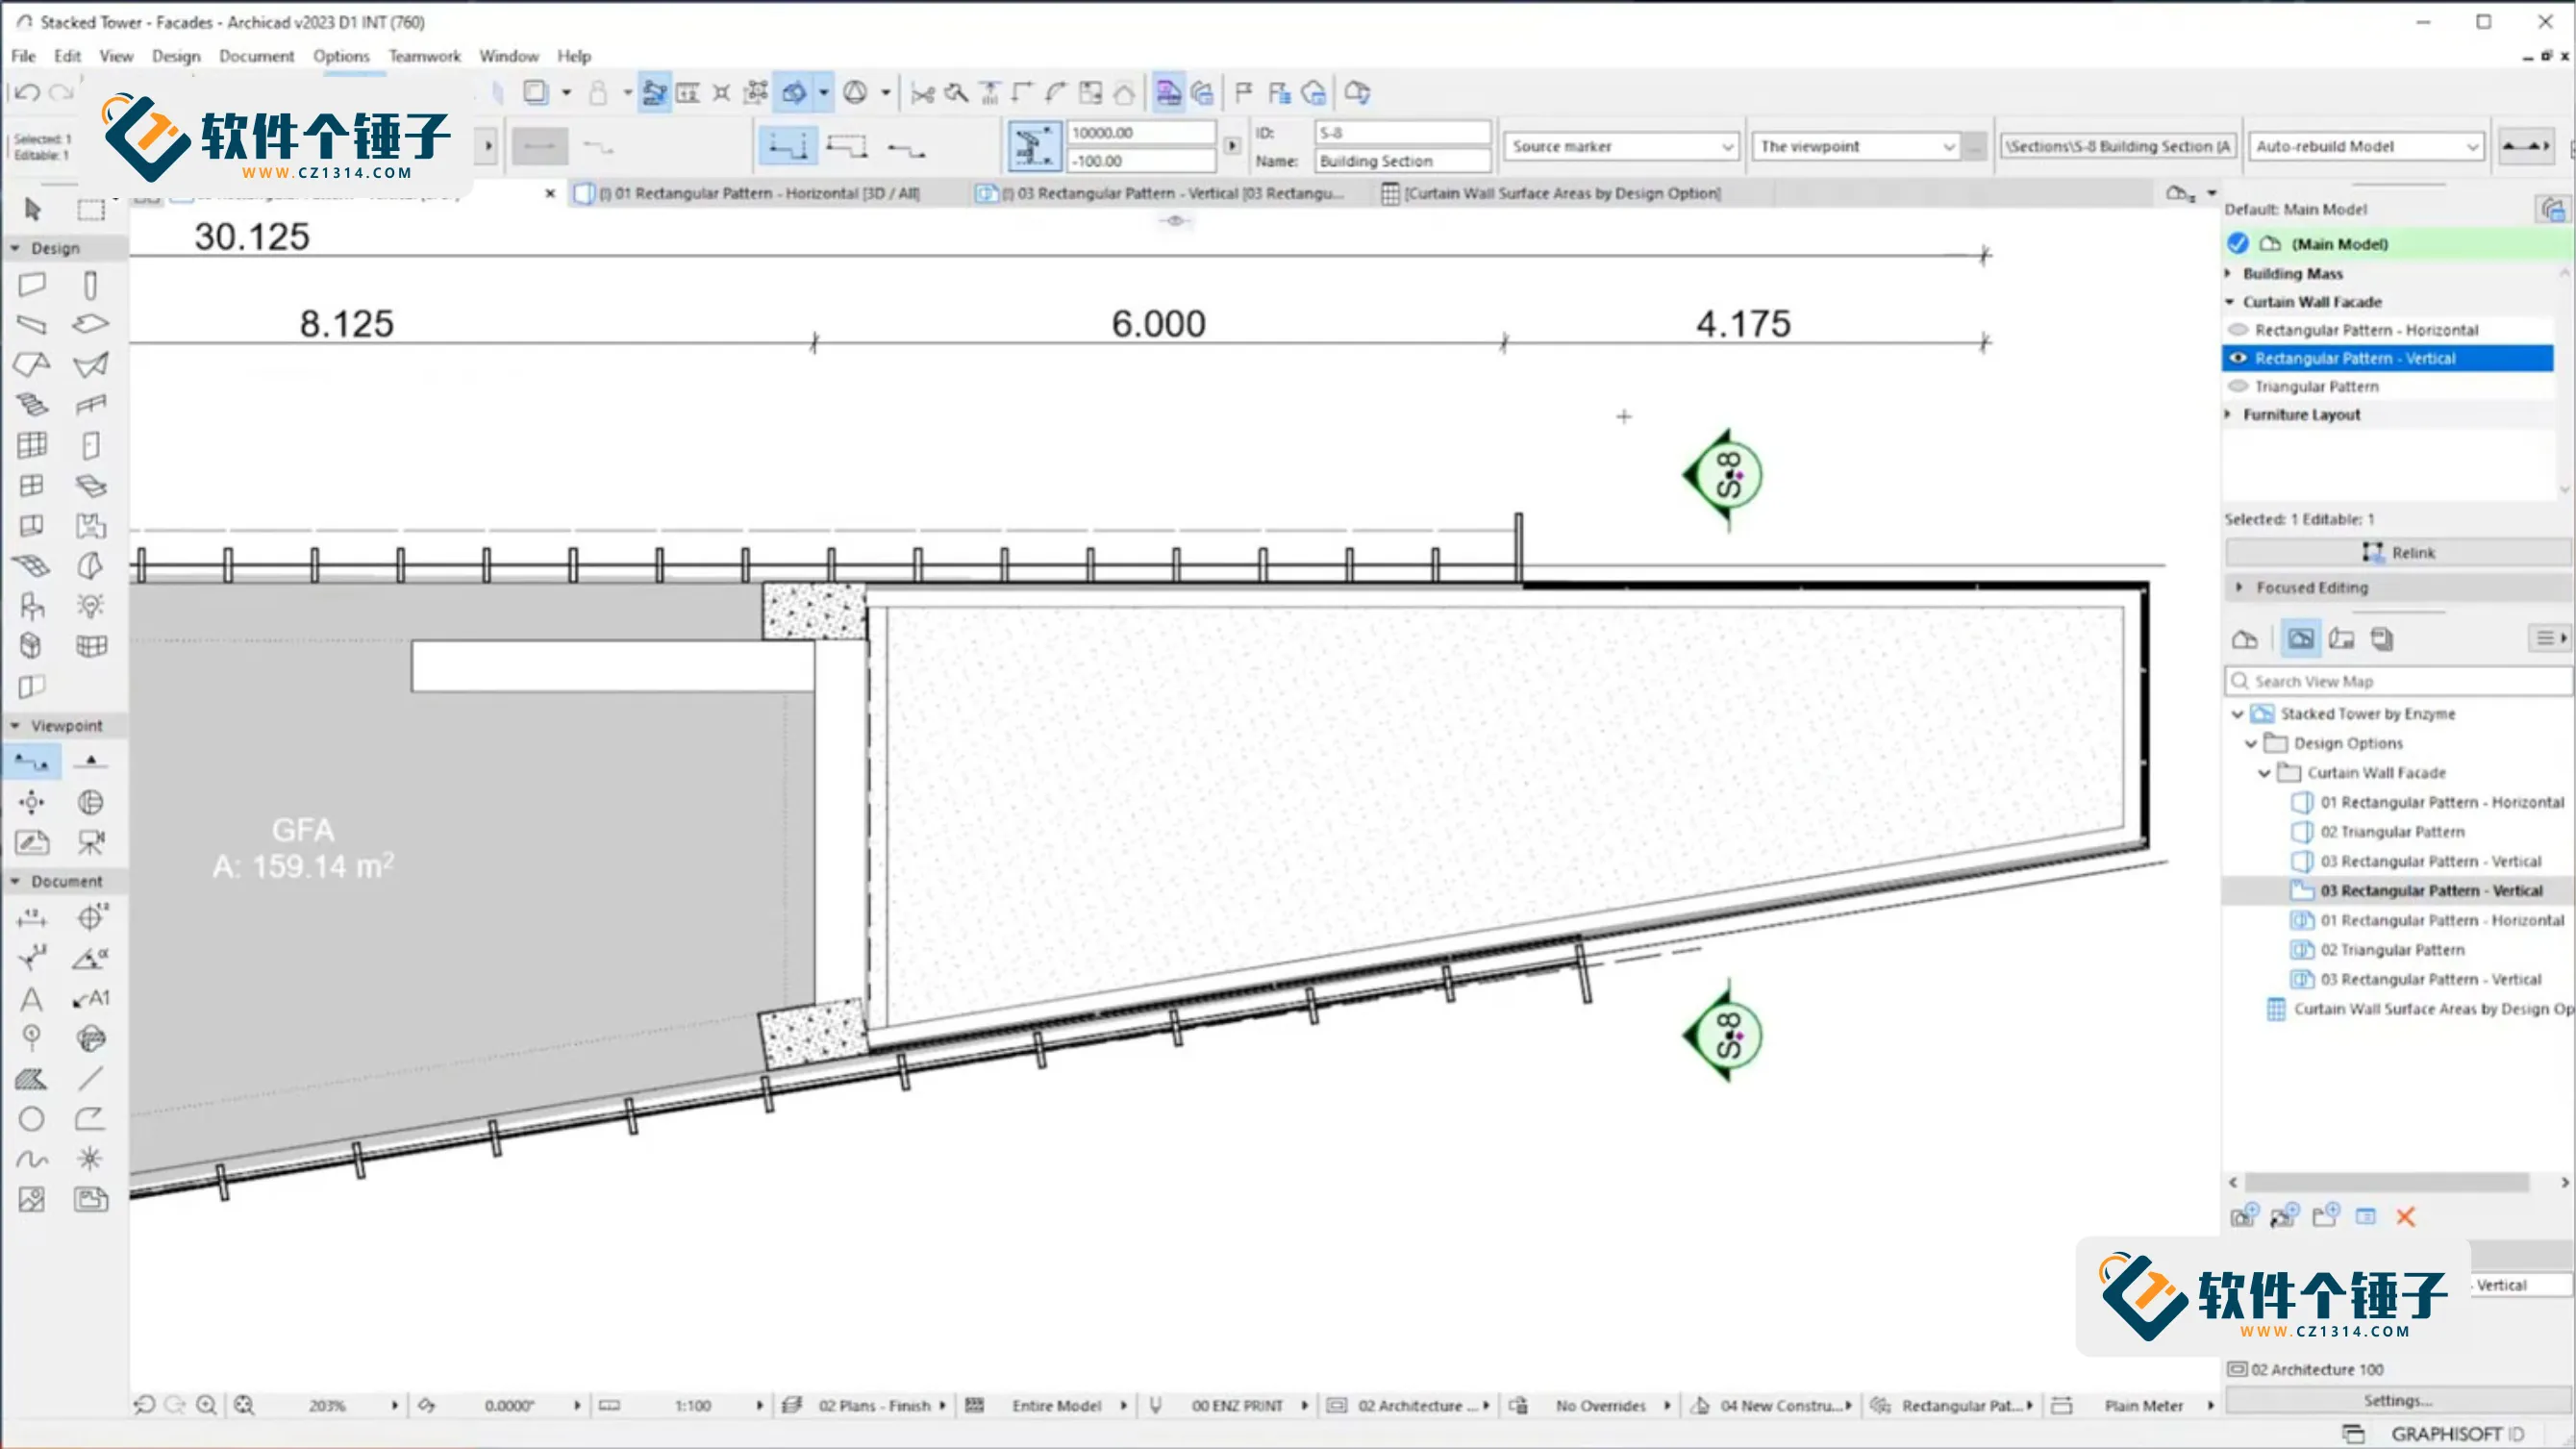
Task: Expand the Focused Editing section
Action: (2239, 588)
